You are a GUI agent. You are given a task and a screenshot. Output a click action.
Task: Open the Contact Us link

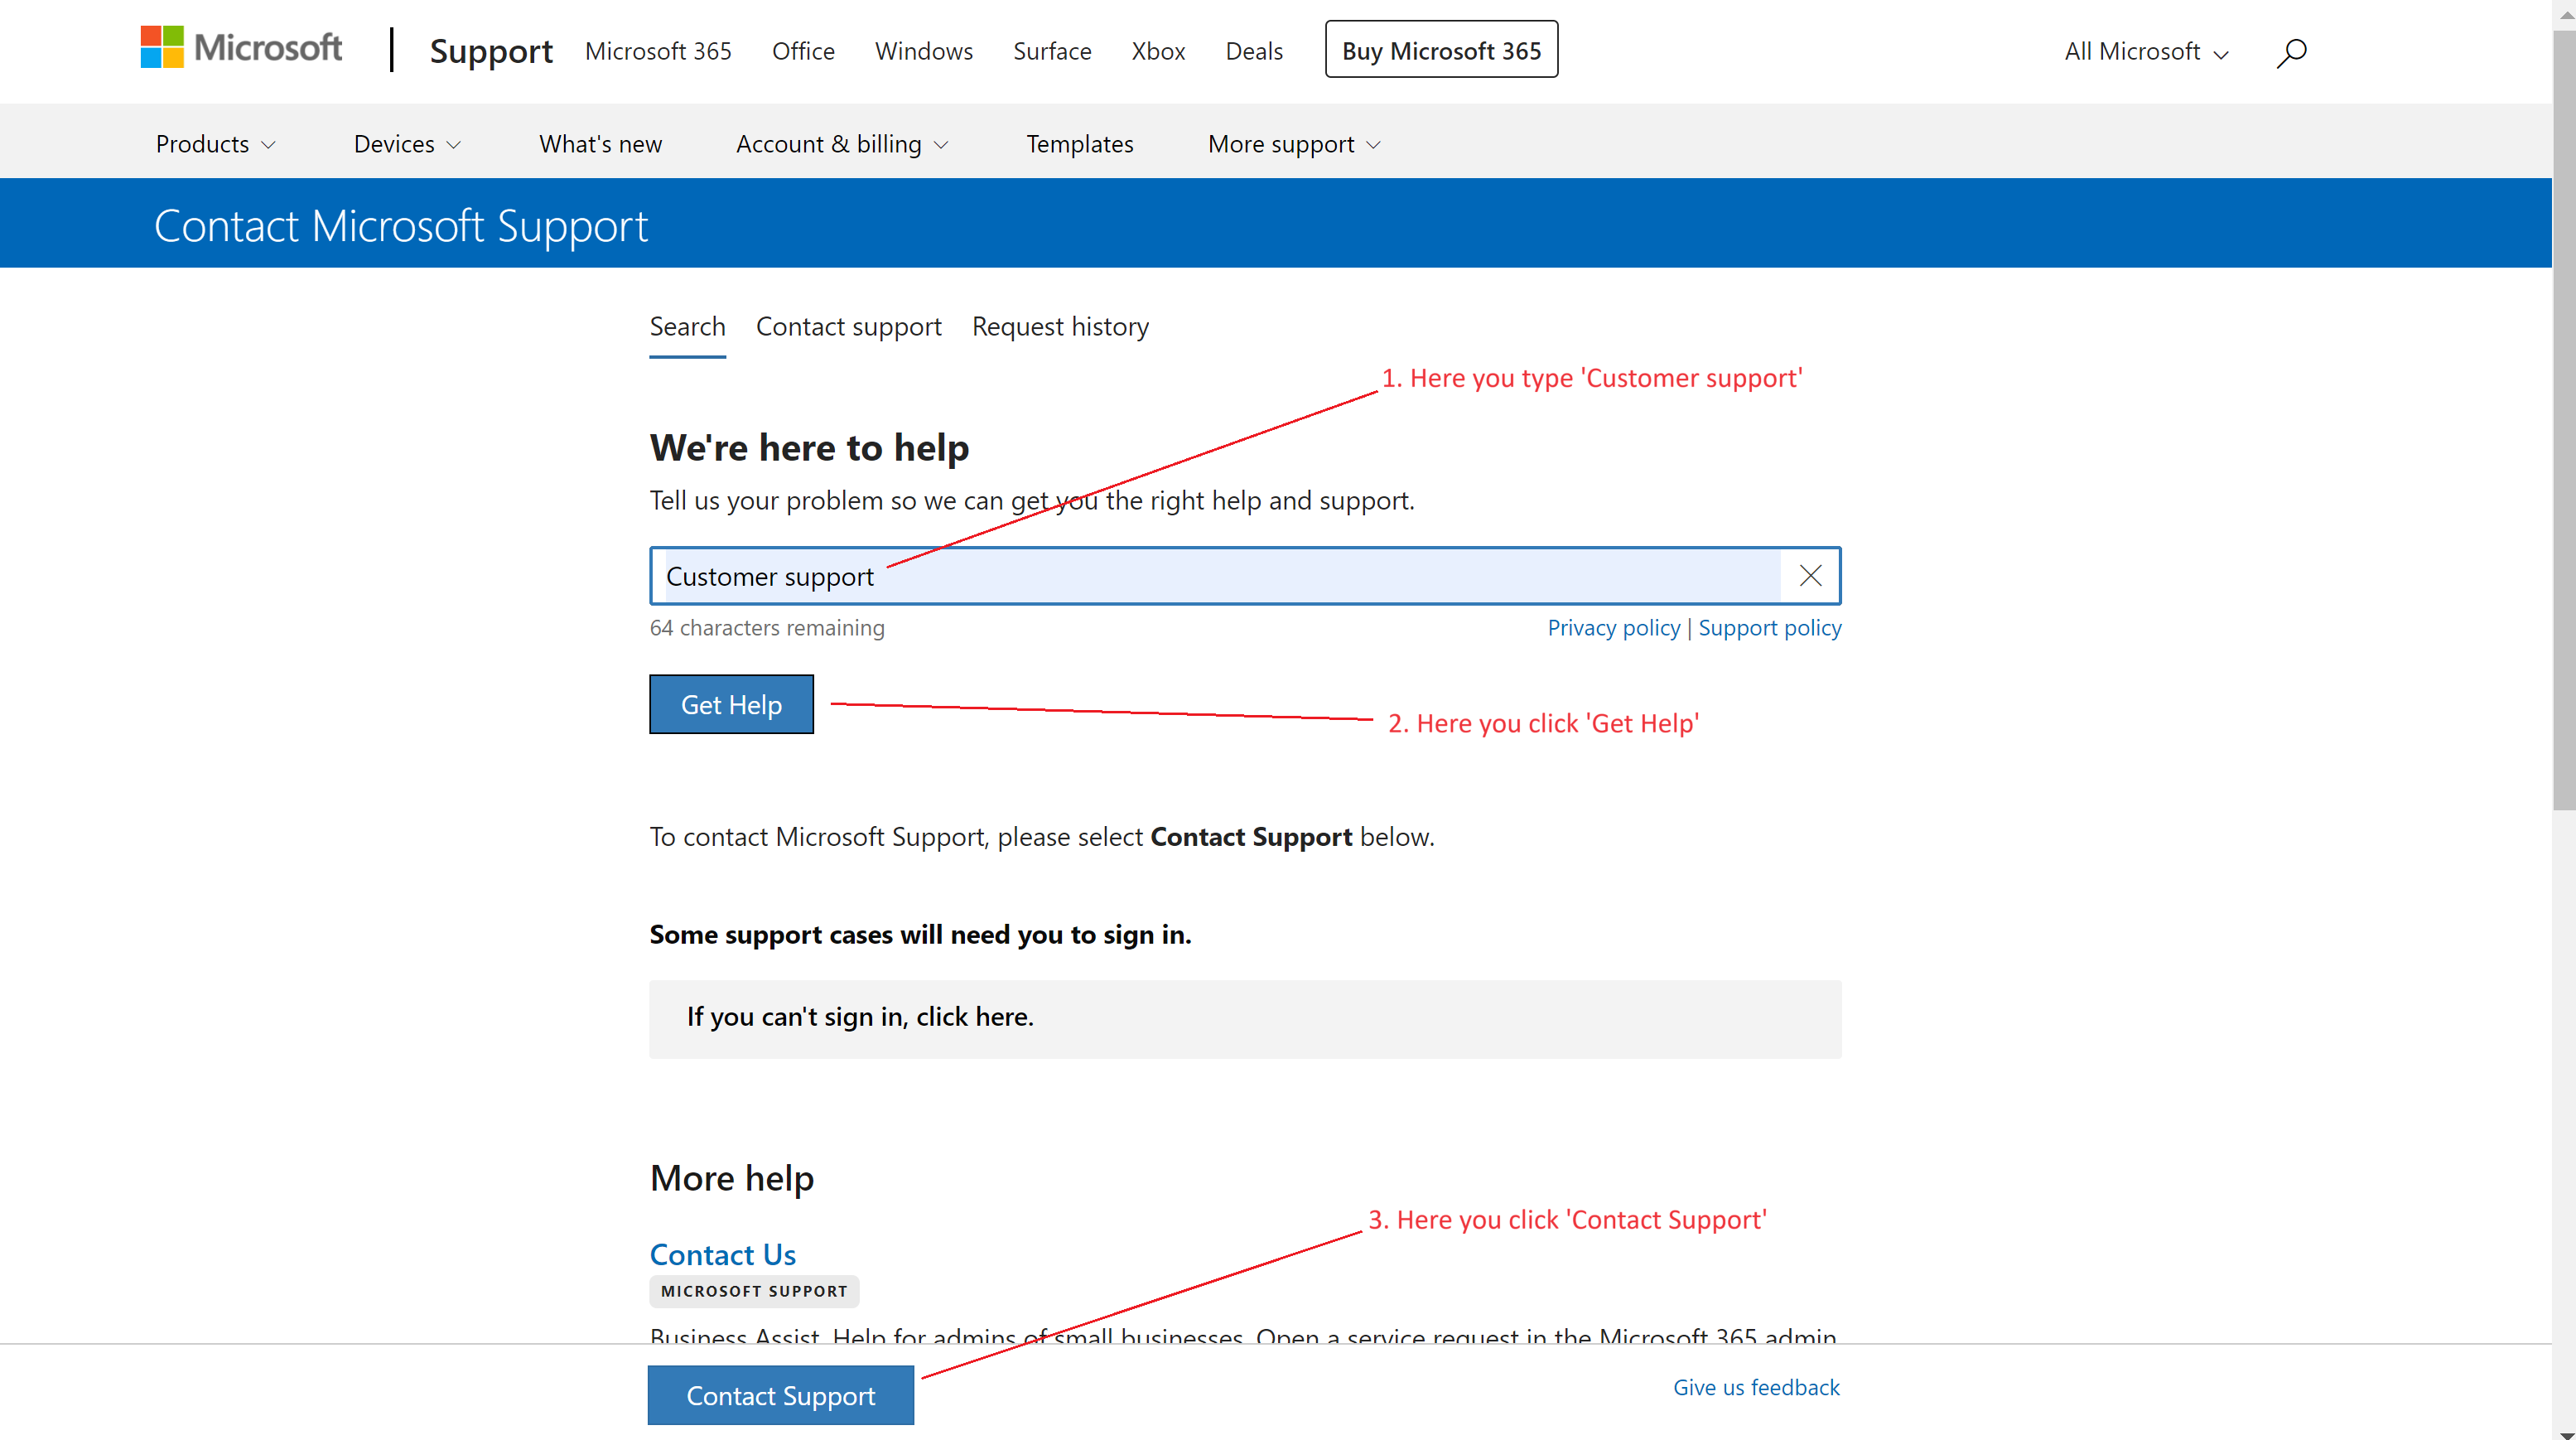pyautogui.click(x=722, y=1254)
